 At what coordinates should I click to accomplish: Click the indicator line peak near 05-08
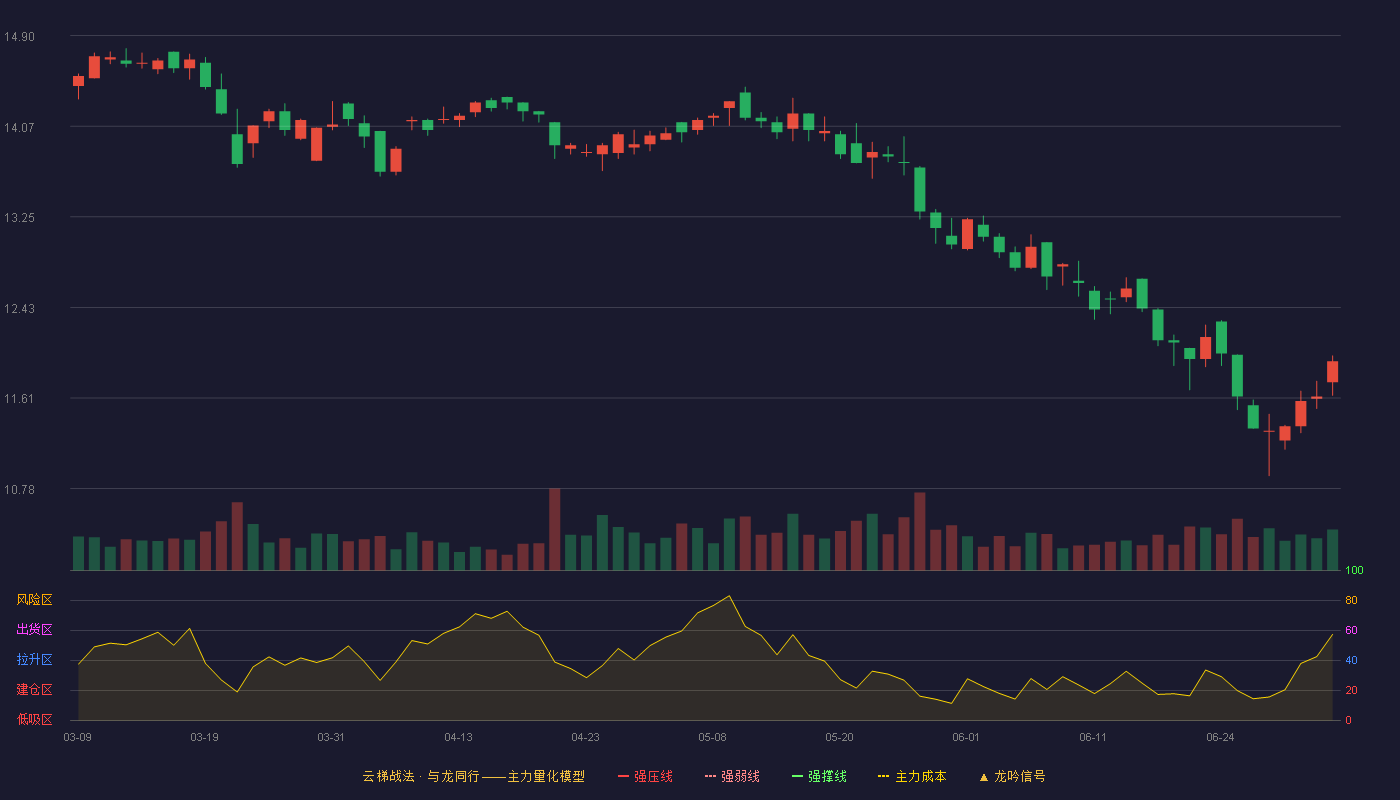tap(729, 596)
